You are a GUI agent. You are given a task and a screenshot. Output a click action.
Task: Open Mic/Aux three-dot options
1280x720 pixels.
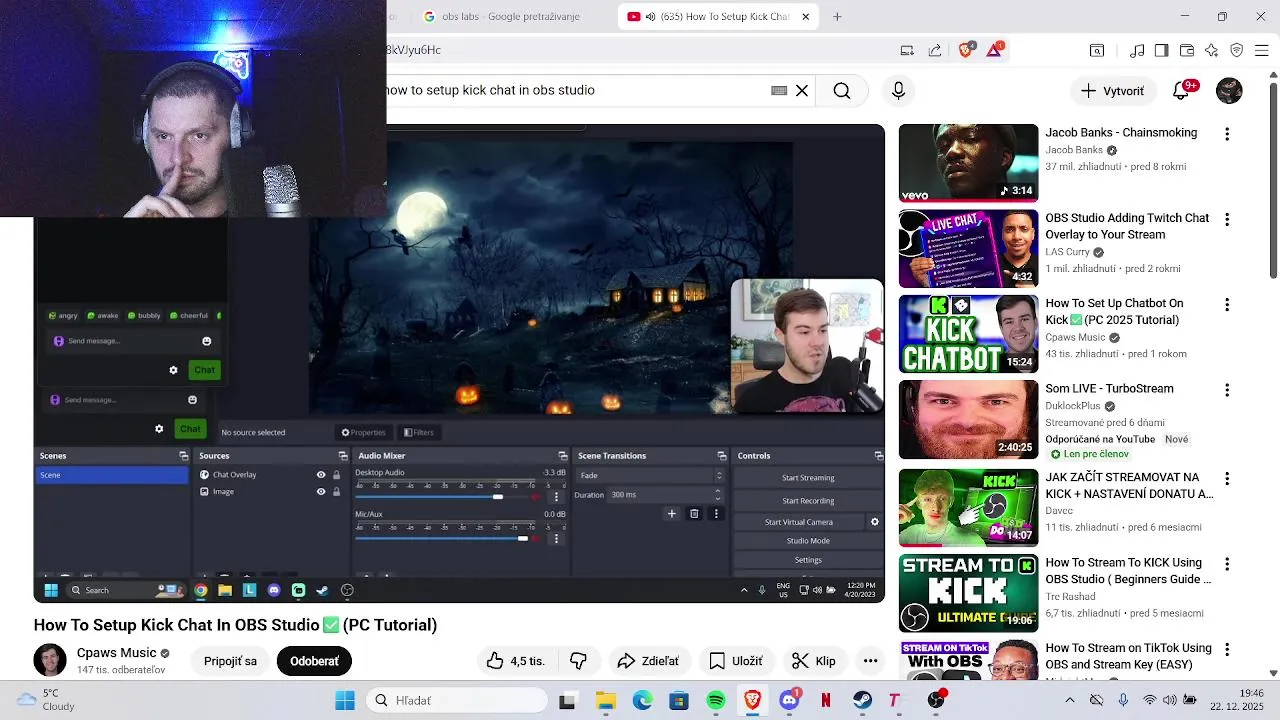(x=556, y=539)
